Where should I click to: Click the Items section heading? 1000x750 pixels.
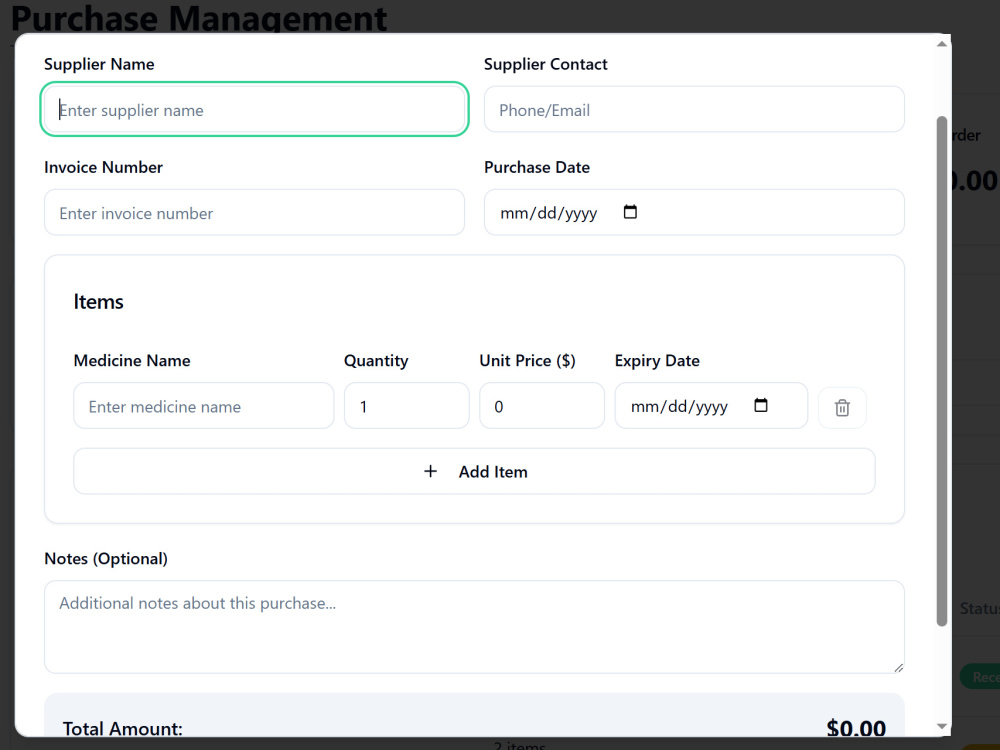98,302
